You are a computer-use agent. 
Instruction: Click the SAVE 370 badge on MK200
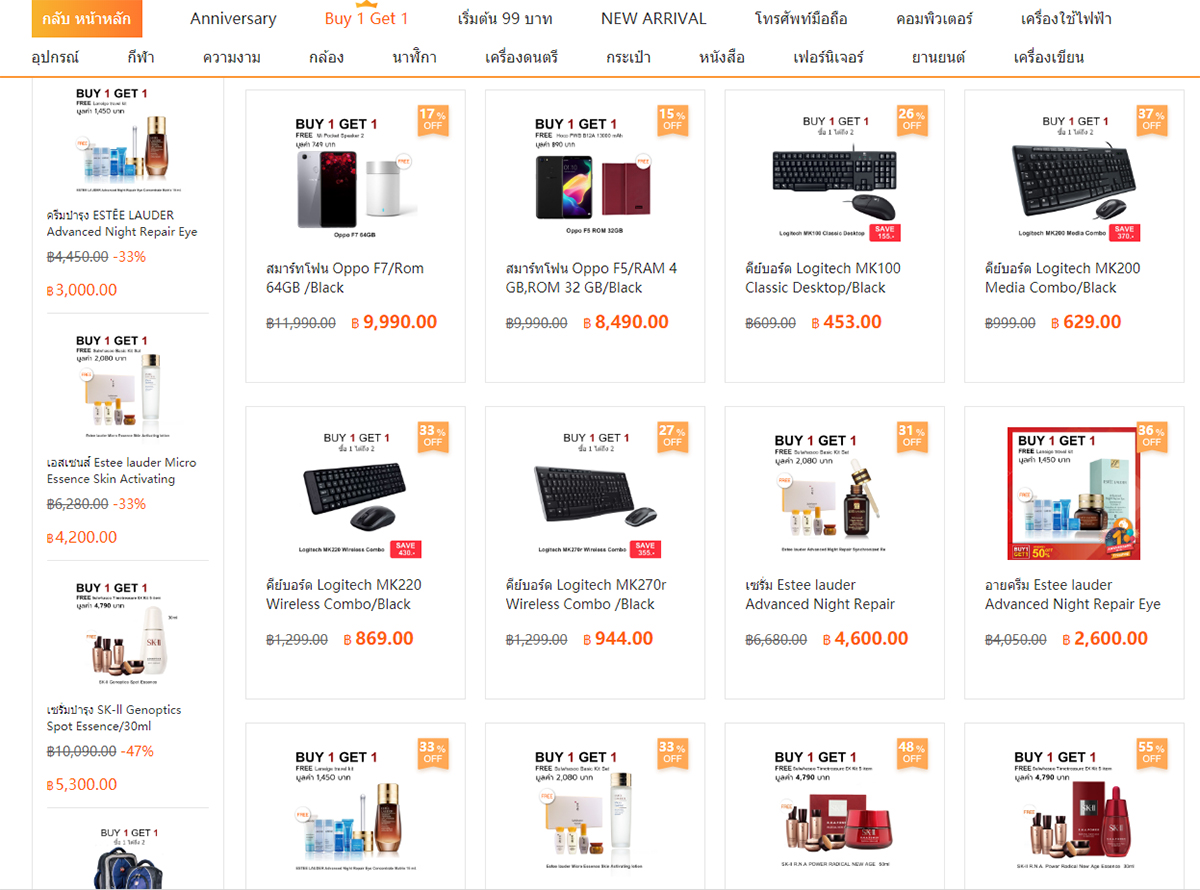[x=1125, y=232]
